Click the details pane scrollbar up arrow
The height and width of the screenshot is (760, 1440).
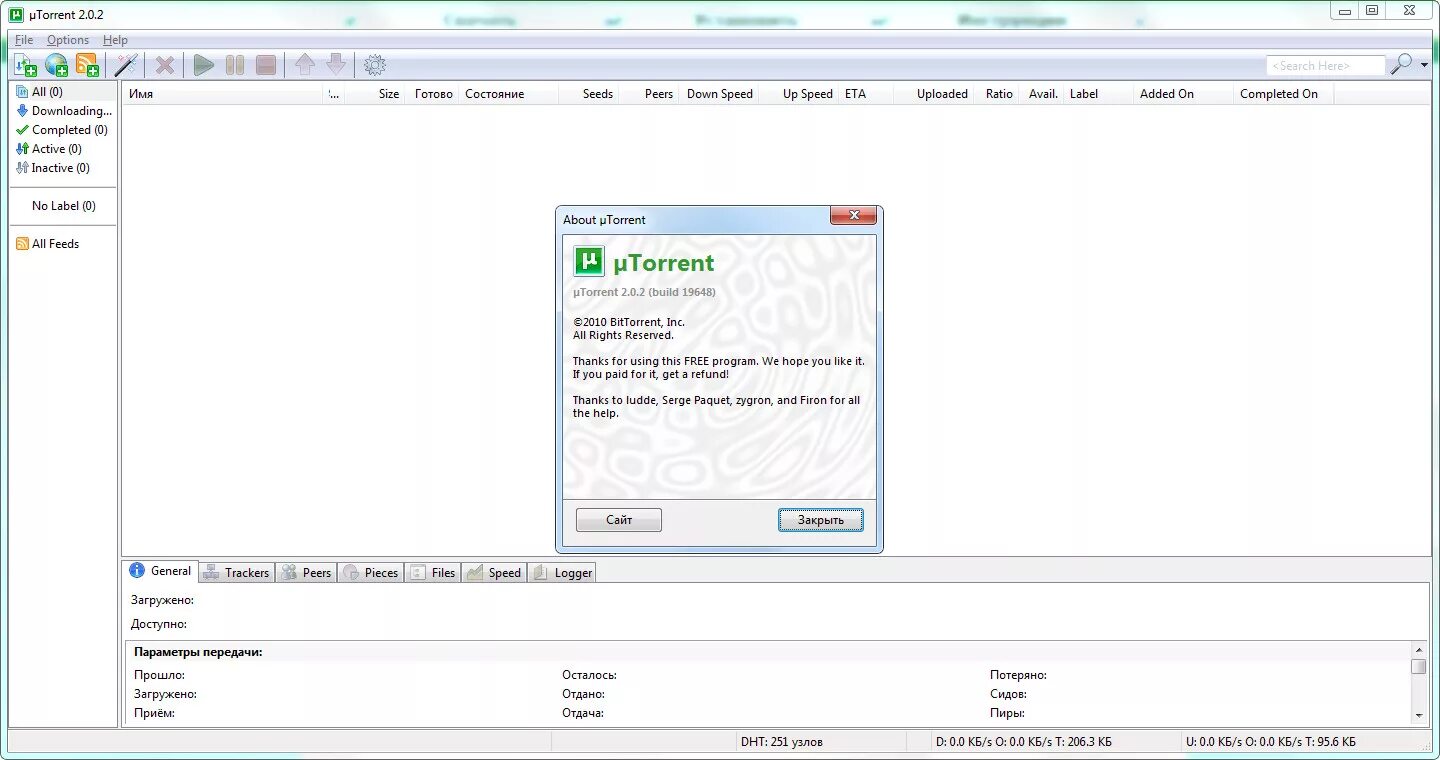[x=1419, y=650]
